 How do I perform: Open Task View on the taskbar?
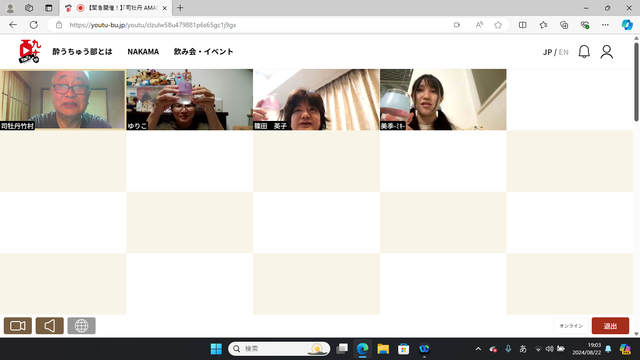(x=342, y=349)
